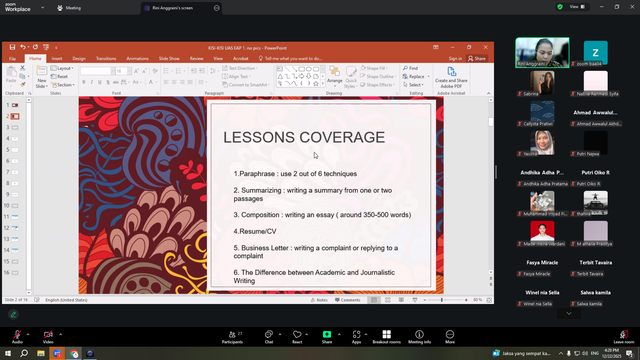Toggle Underline formatting
Screen dimensions: 640x360
coord(100,82)
